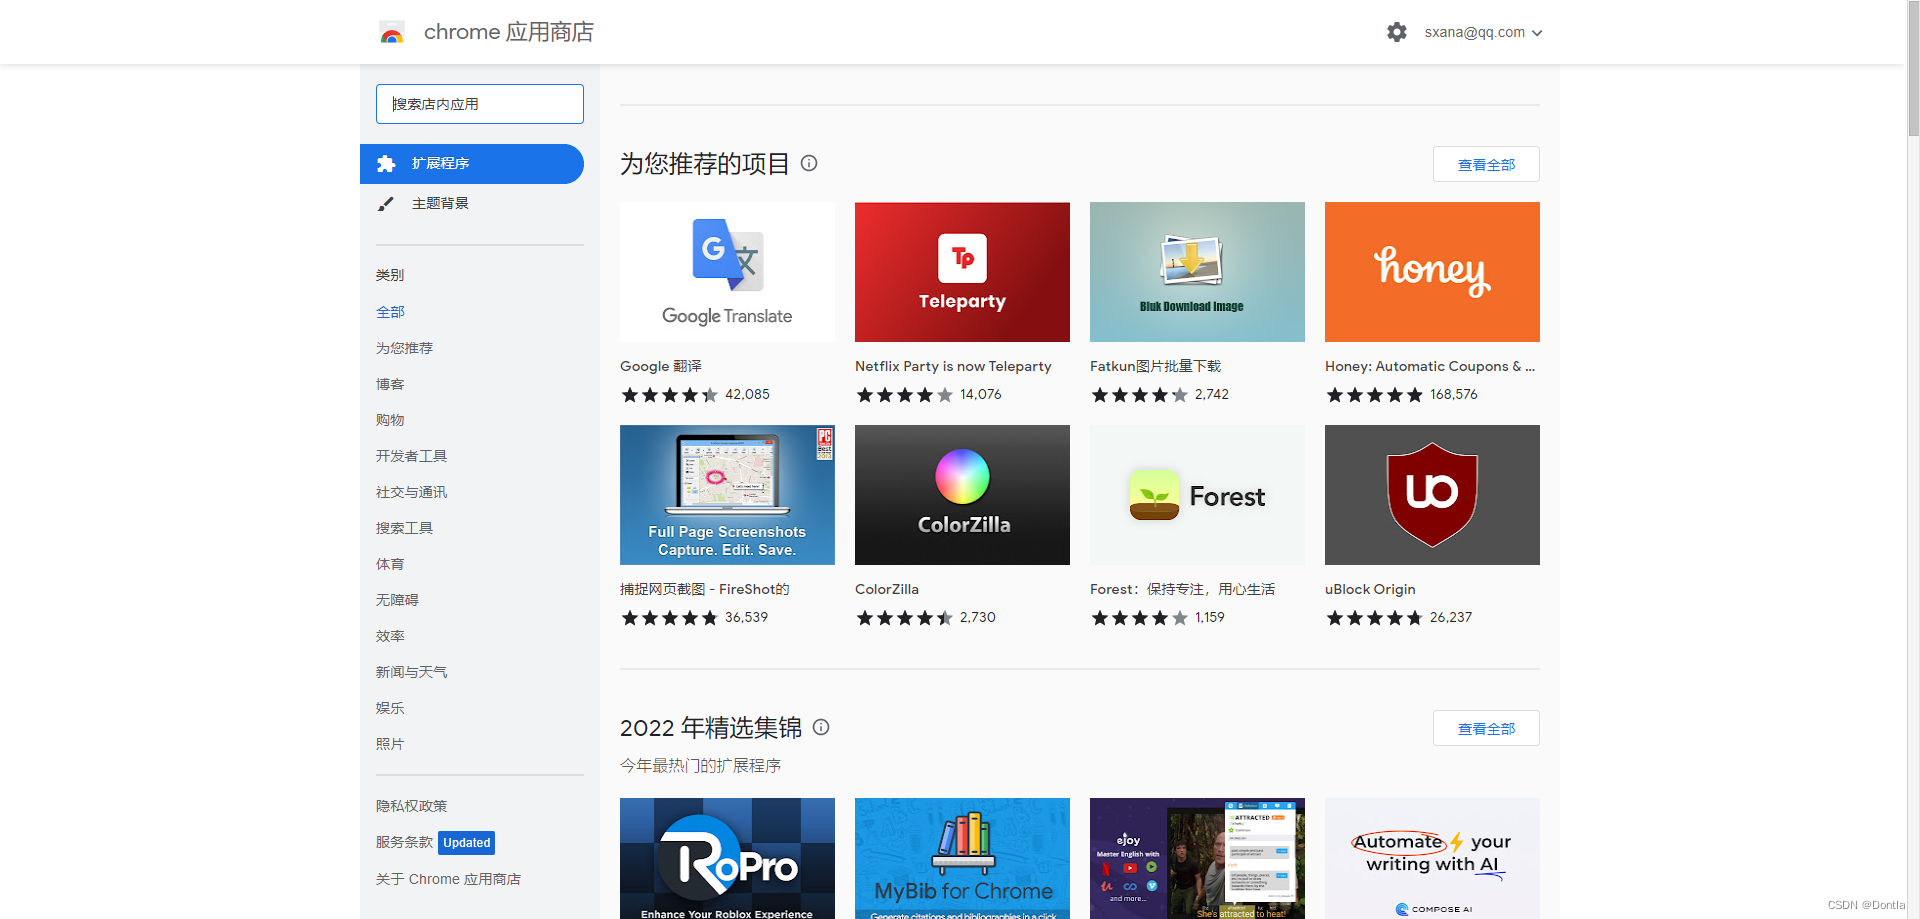Click the info icon beside 为您推荐的项目
This screenshot has width=1920, height=919.
click(x=809, y=163)
